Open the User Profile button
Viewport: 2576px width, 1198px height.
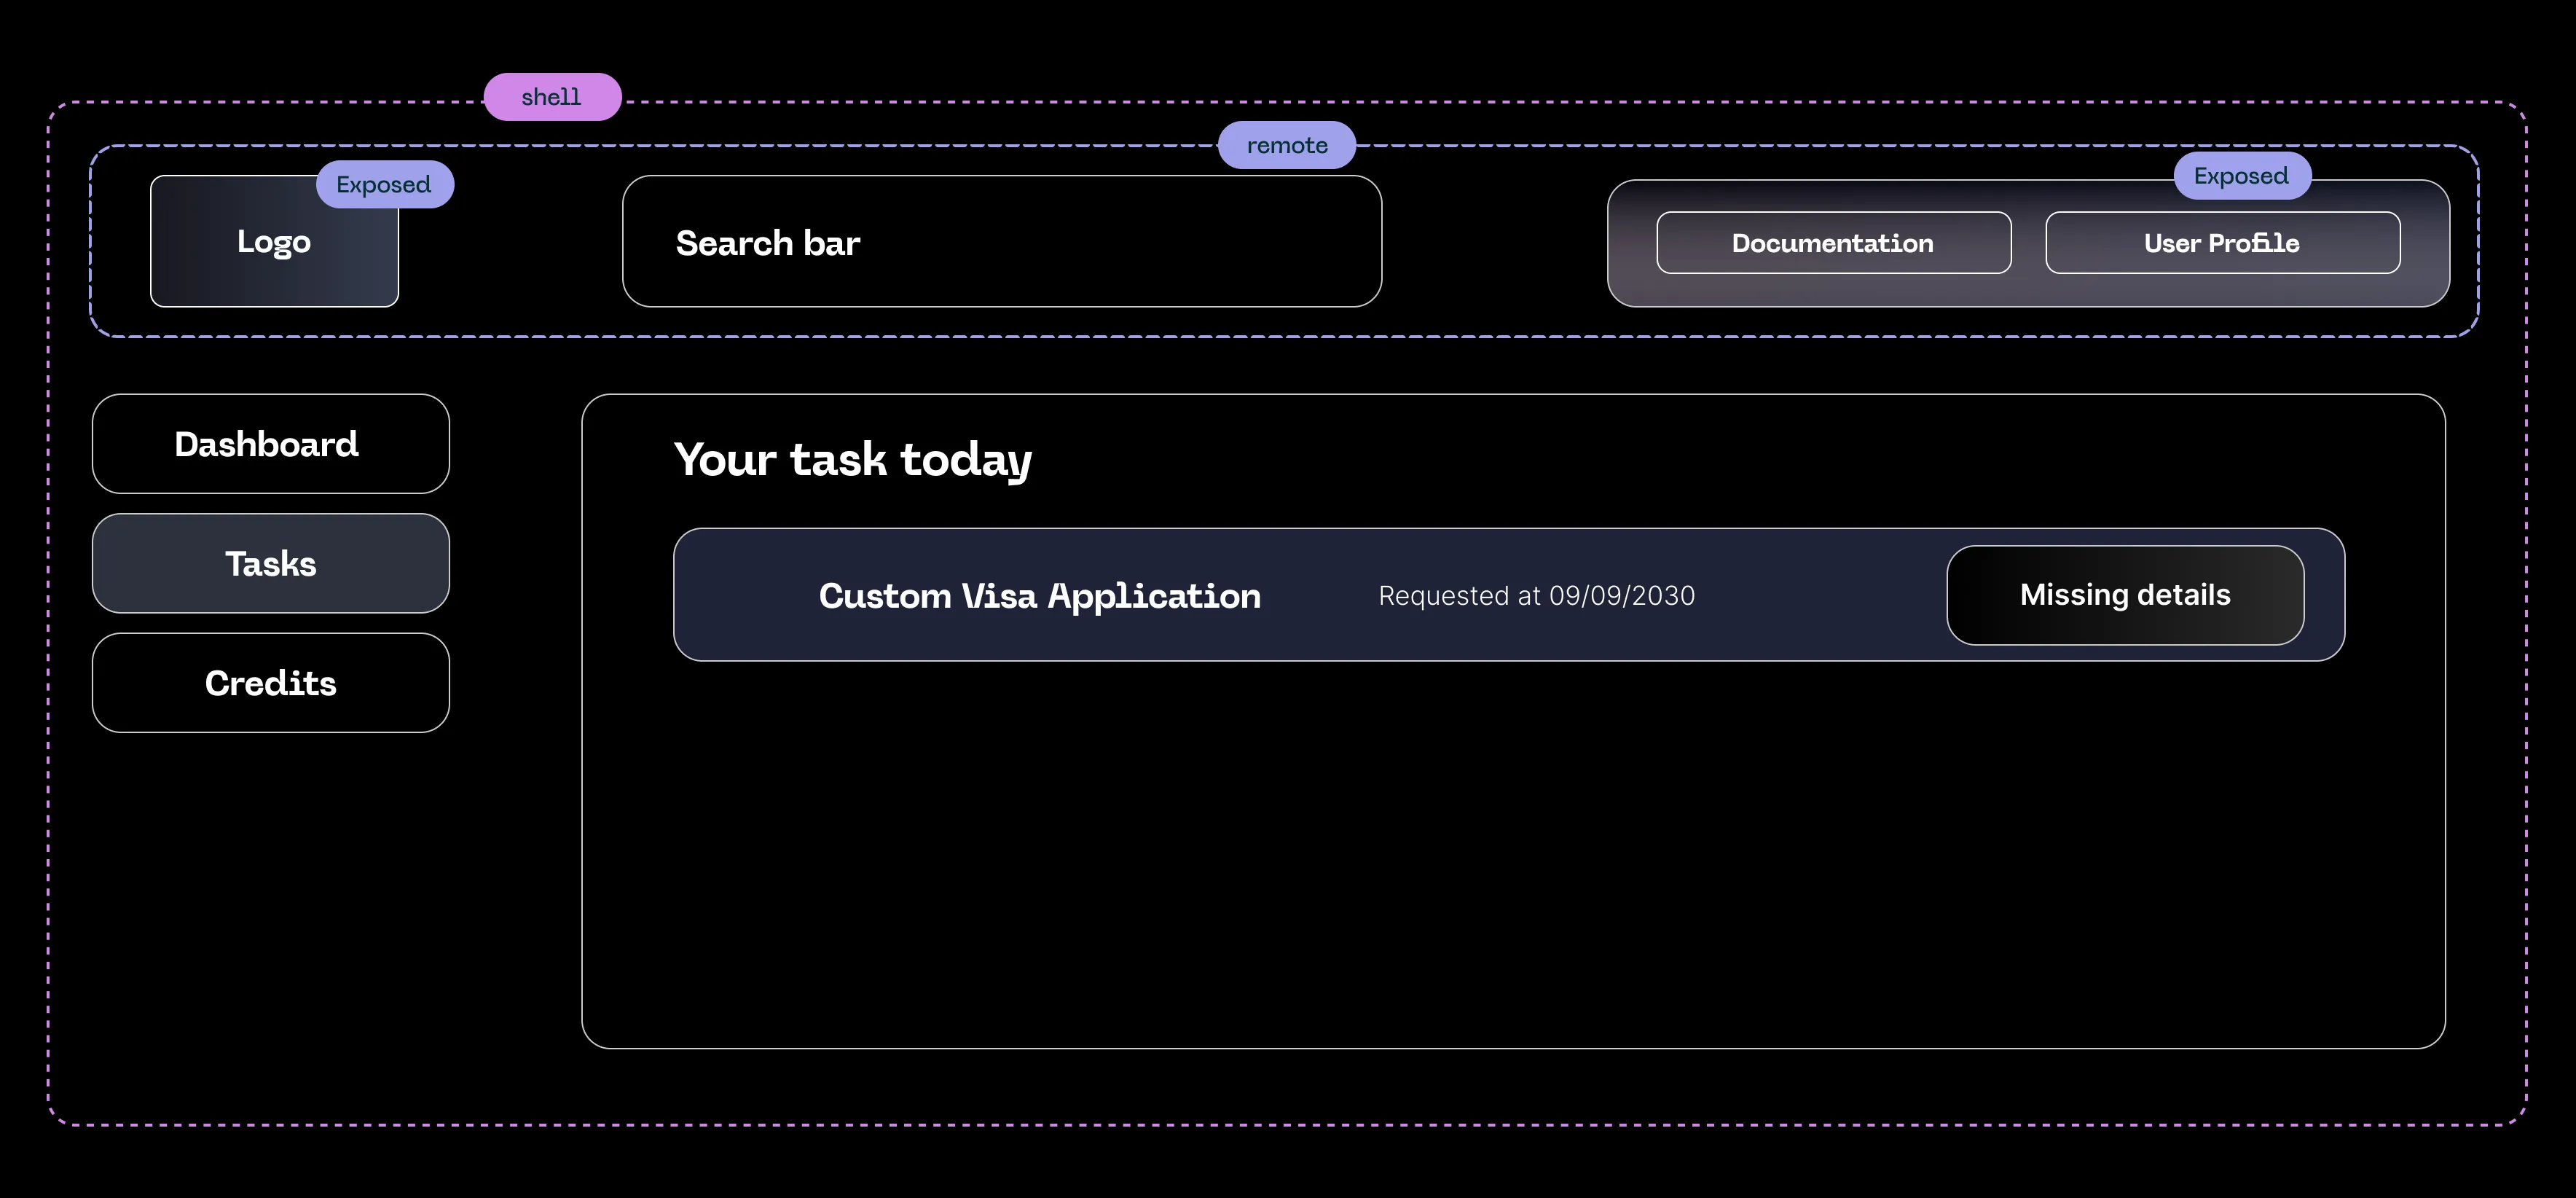(2221, 243)
